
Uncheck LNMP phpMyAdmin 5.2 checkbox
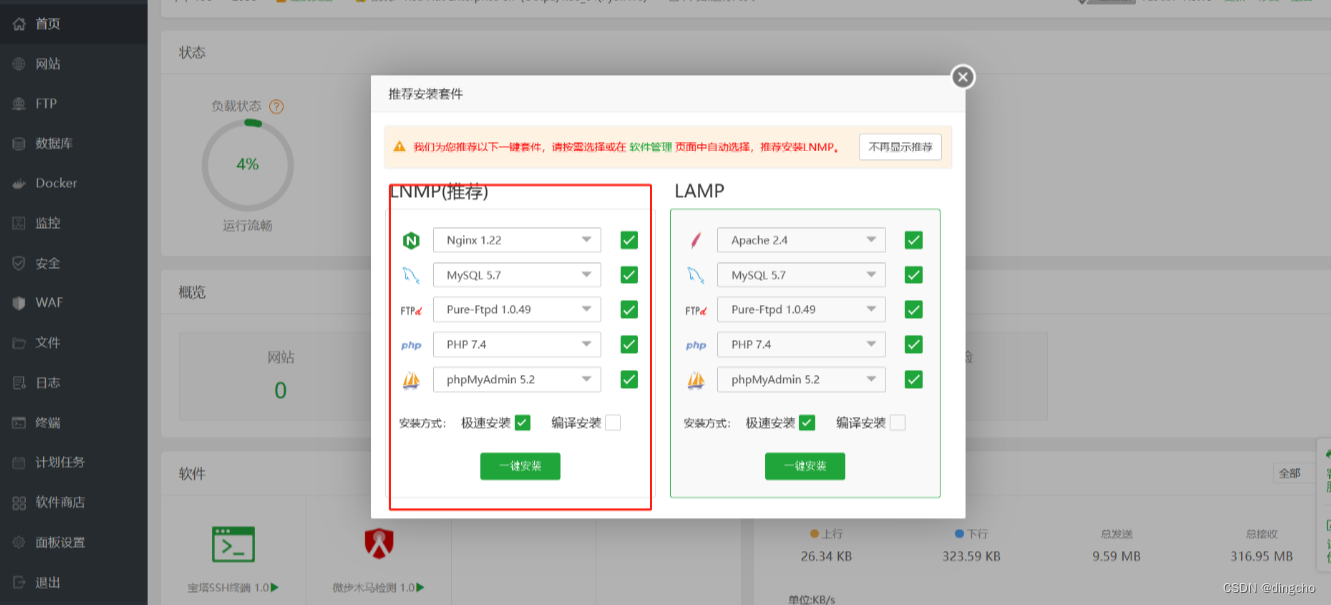(x=629, y=380)
